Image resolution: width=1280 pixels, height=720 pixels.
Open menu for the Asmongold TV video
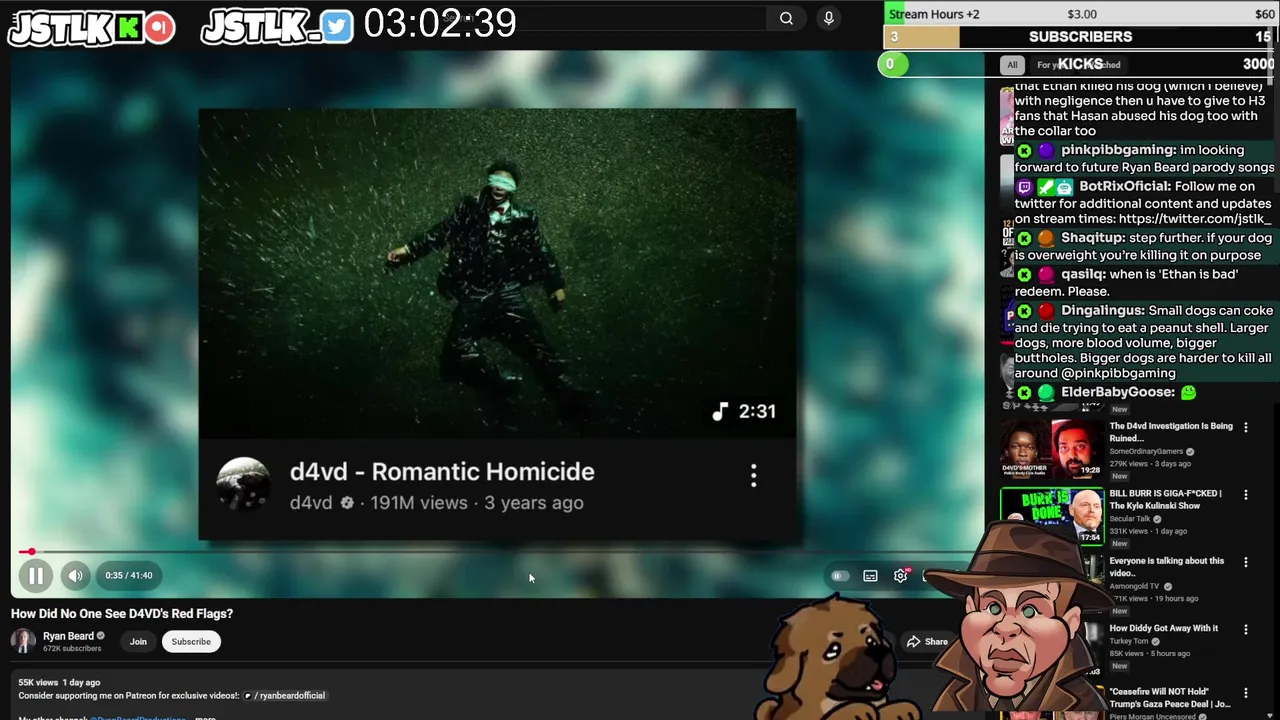pos(1245,562)
